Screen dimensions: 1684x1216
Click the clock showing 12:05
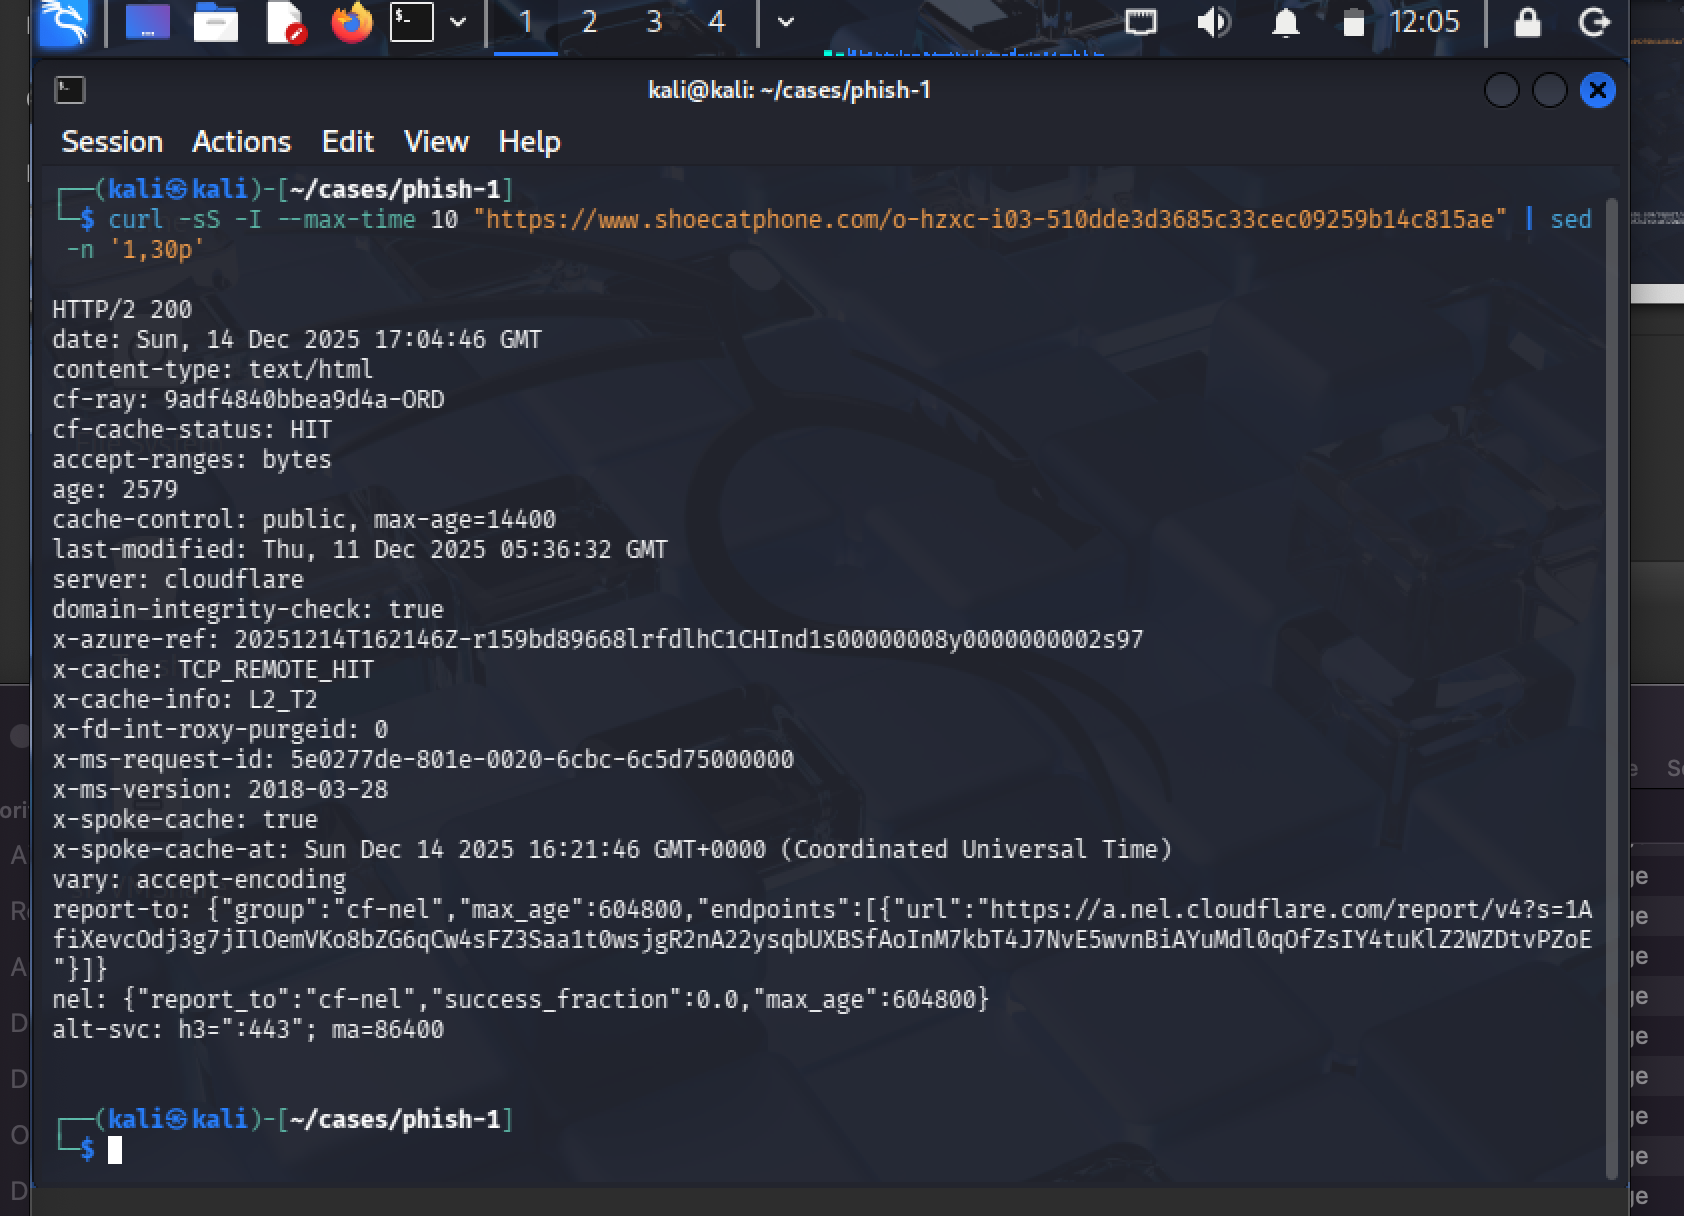click(x=1424, y=22)
